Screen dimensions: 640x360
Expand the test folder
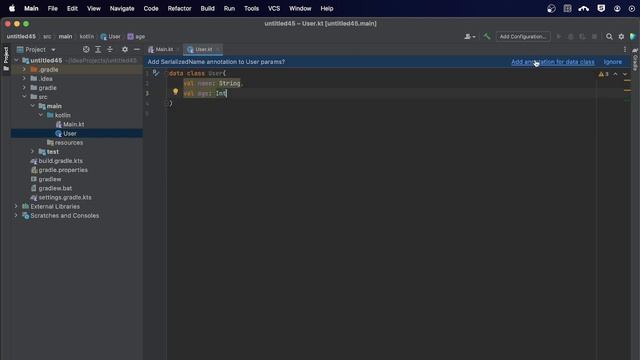coord(33,151)
